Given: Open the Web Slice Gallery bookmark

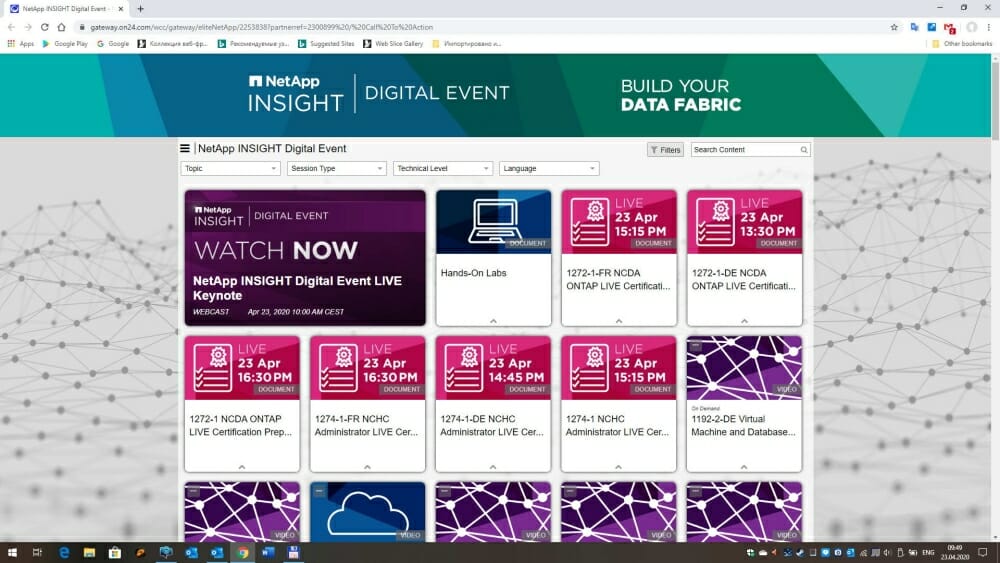Looking at the screenshot, I should click(393, 44).
